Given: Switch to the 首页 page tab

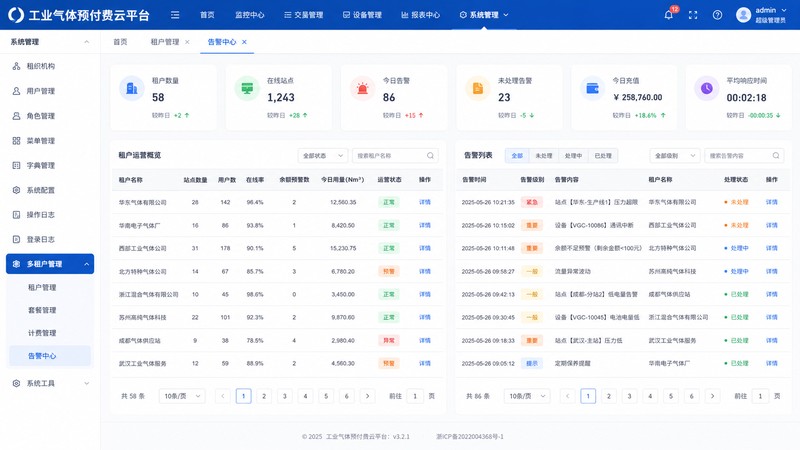Looking at the screenshot, I should [120, 42].
